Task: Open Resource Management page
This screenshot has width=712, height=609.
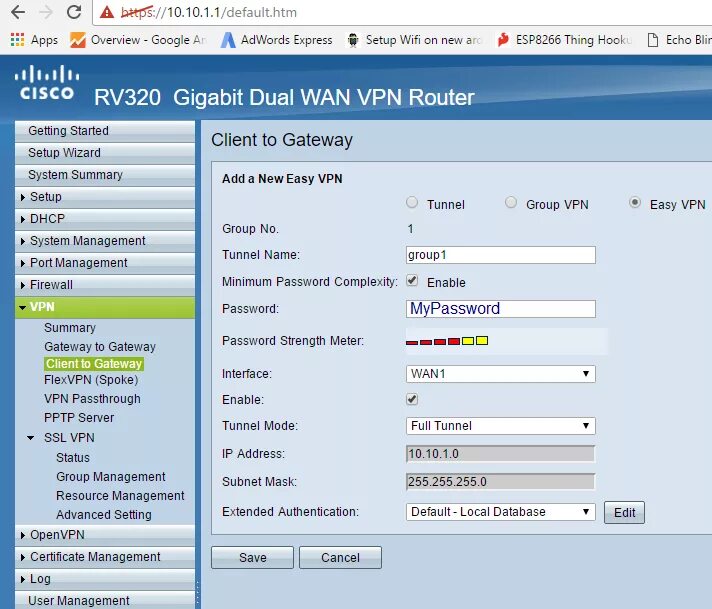Action: (120, 495)
